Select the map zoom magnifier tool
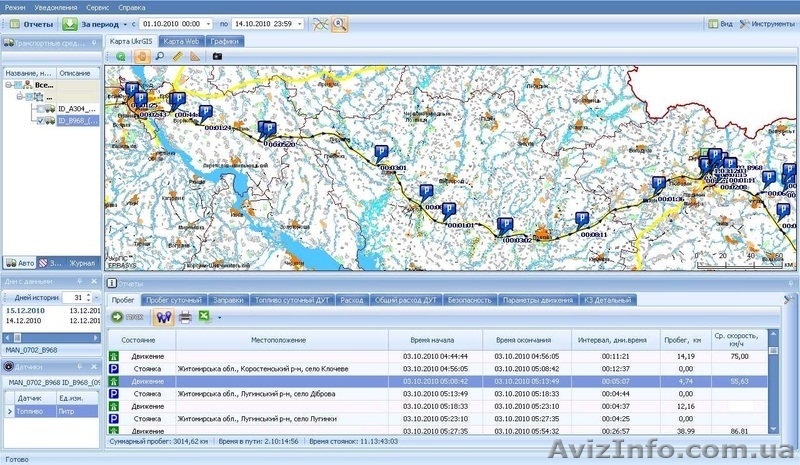This screenshot has width=800, height=465. 160,56
